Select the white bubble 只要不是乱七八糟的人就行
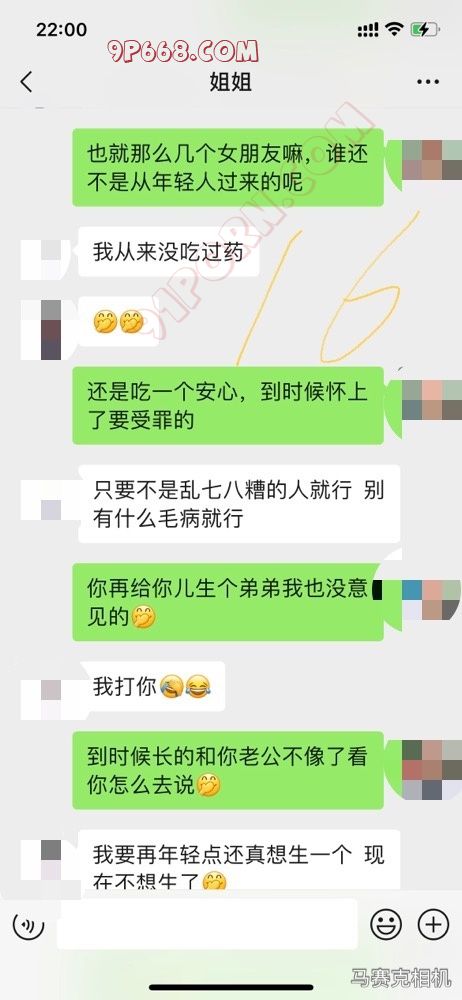 point(239,504)
